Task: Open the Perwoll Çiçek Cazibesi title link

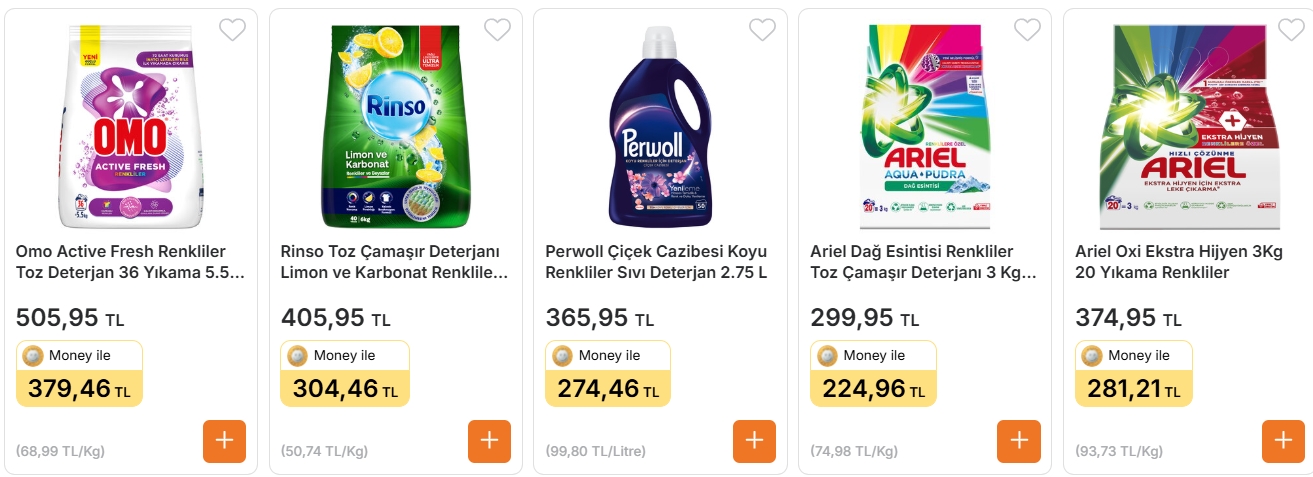Action: 656,262
